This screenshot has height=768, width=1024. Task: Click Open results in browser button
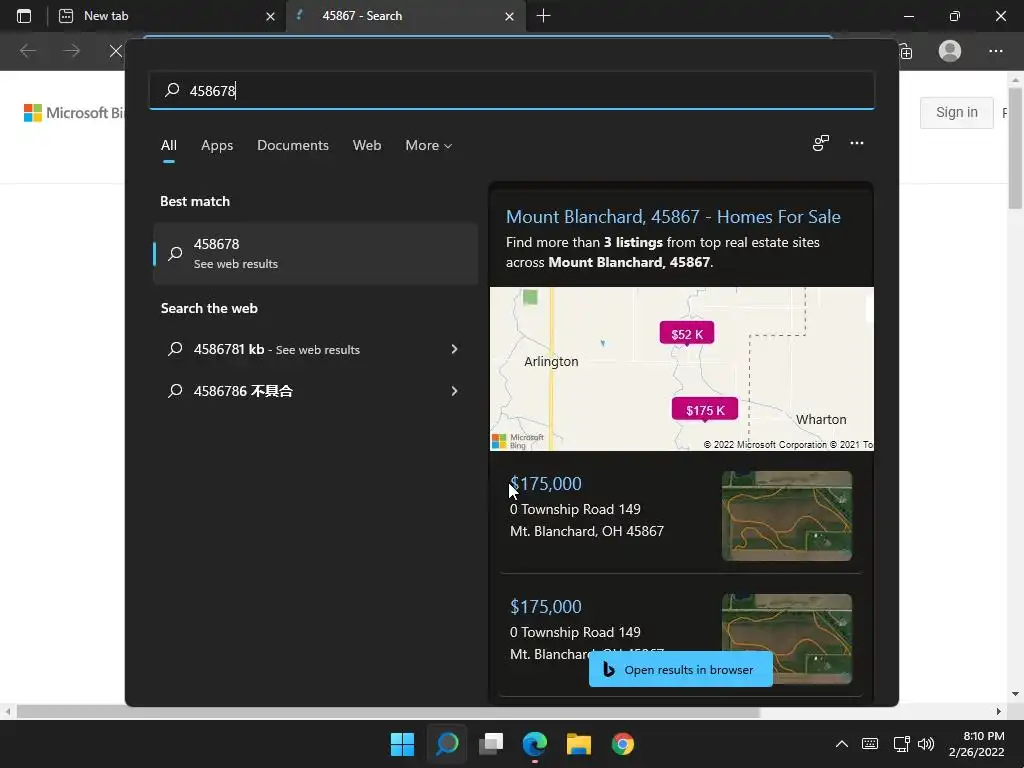click(x=680, y=669)
